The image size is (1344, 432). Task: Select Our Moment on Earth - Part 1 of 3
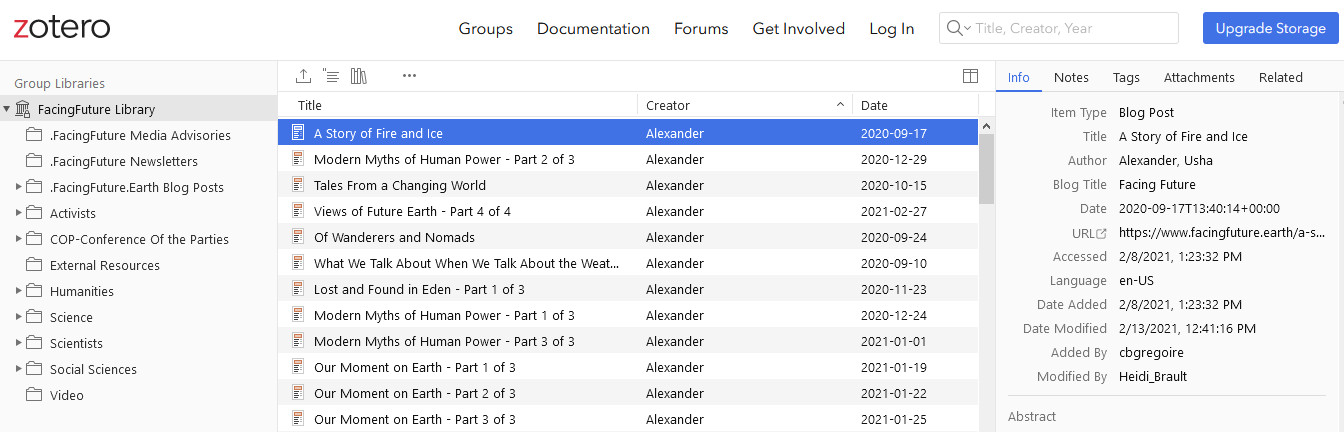coord(628,367)
